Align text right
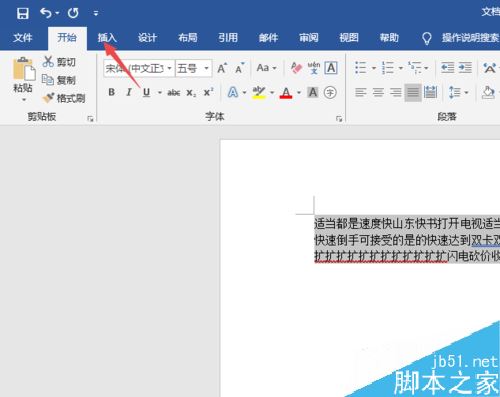This screenshot has width=500, height=397. coord(396,92)
